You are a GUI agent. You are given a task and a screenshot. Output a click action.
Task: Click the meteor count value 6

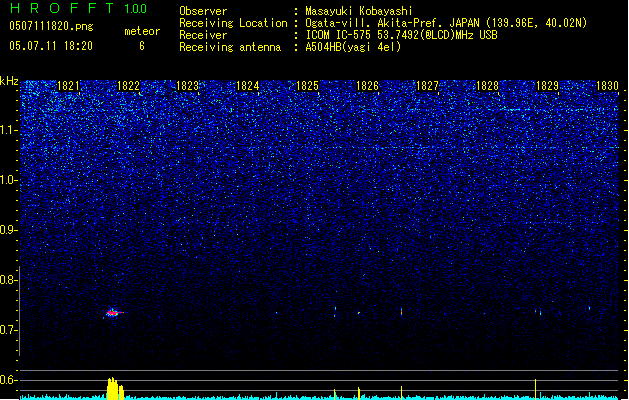coord(142,46)
